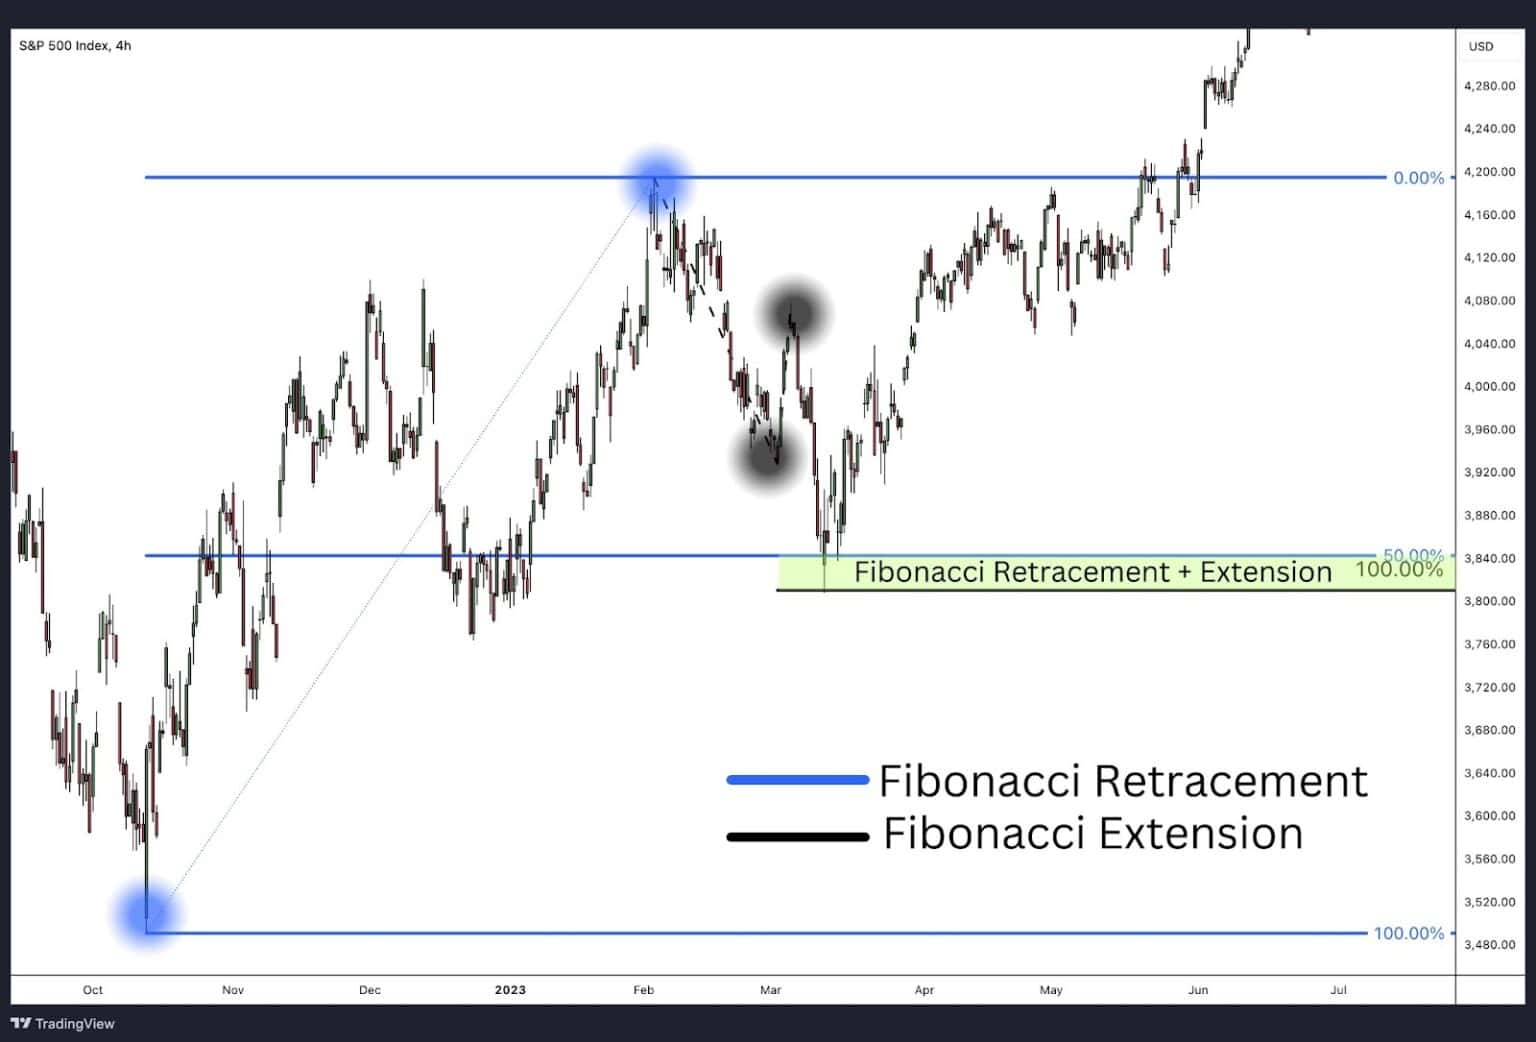The image size is (1536, 1042).
Task: Open the USD currency selector
Action: click(x=1480, y=45)
